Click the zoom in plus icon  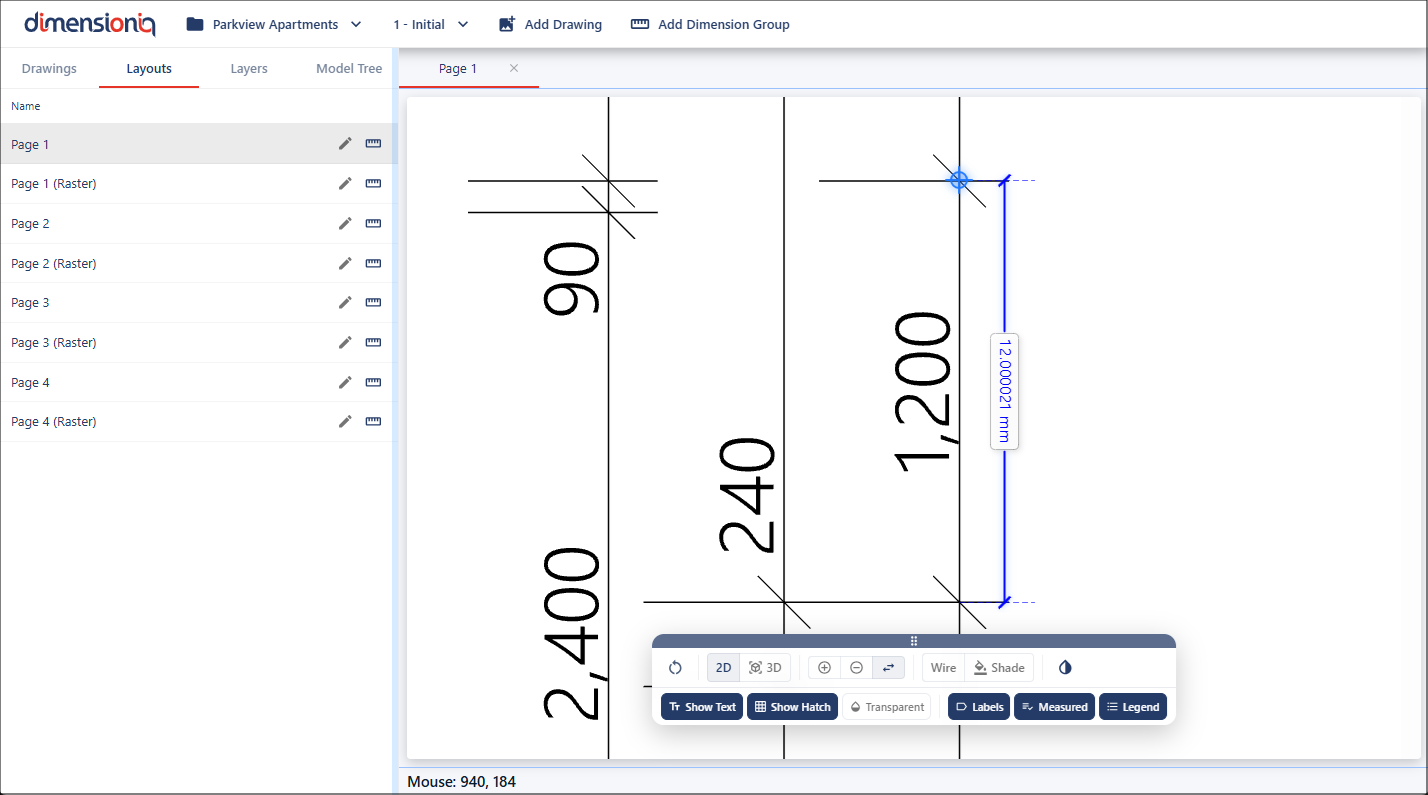tap(824, 668)
